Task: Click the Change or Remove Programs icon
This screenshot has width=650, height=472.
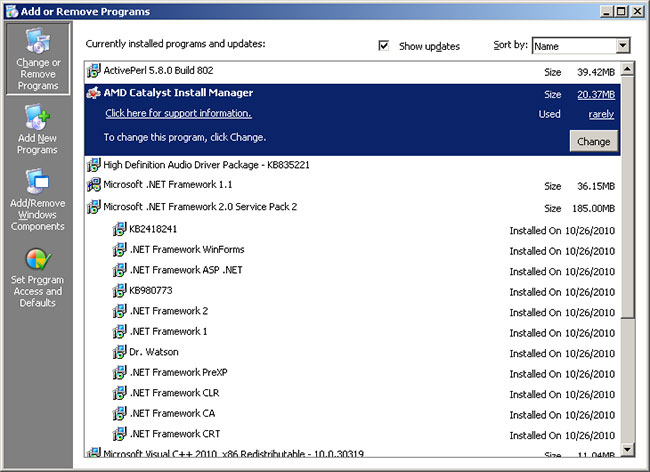Action: click(38, 41)
